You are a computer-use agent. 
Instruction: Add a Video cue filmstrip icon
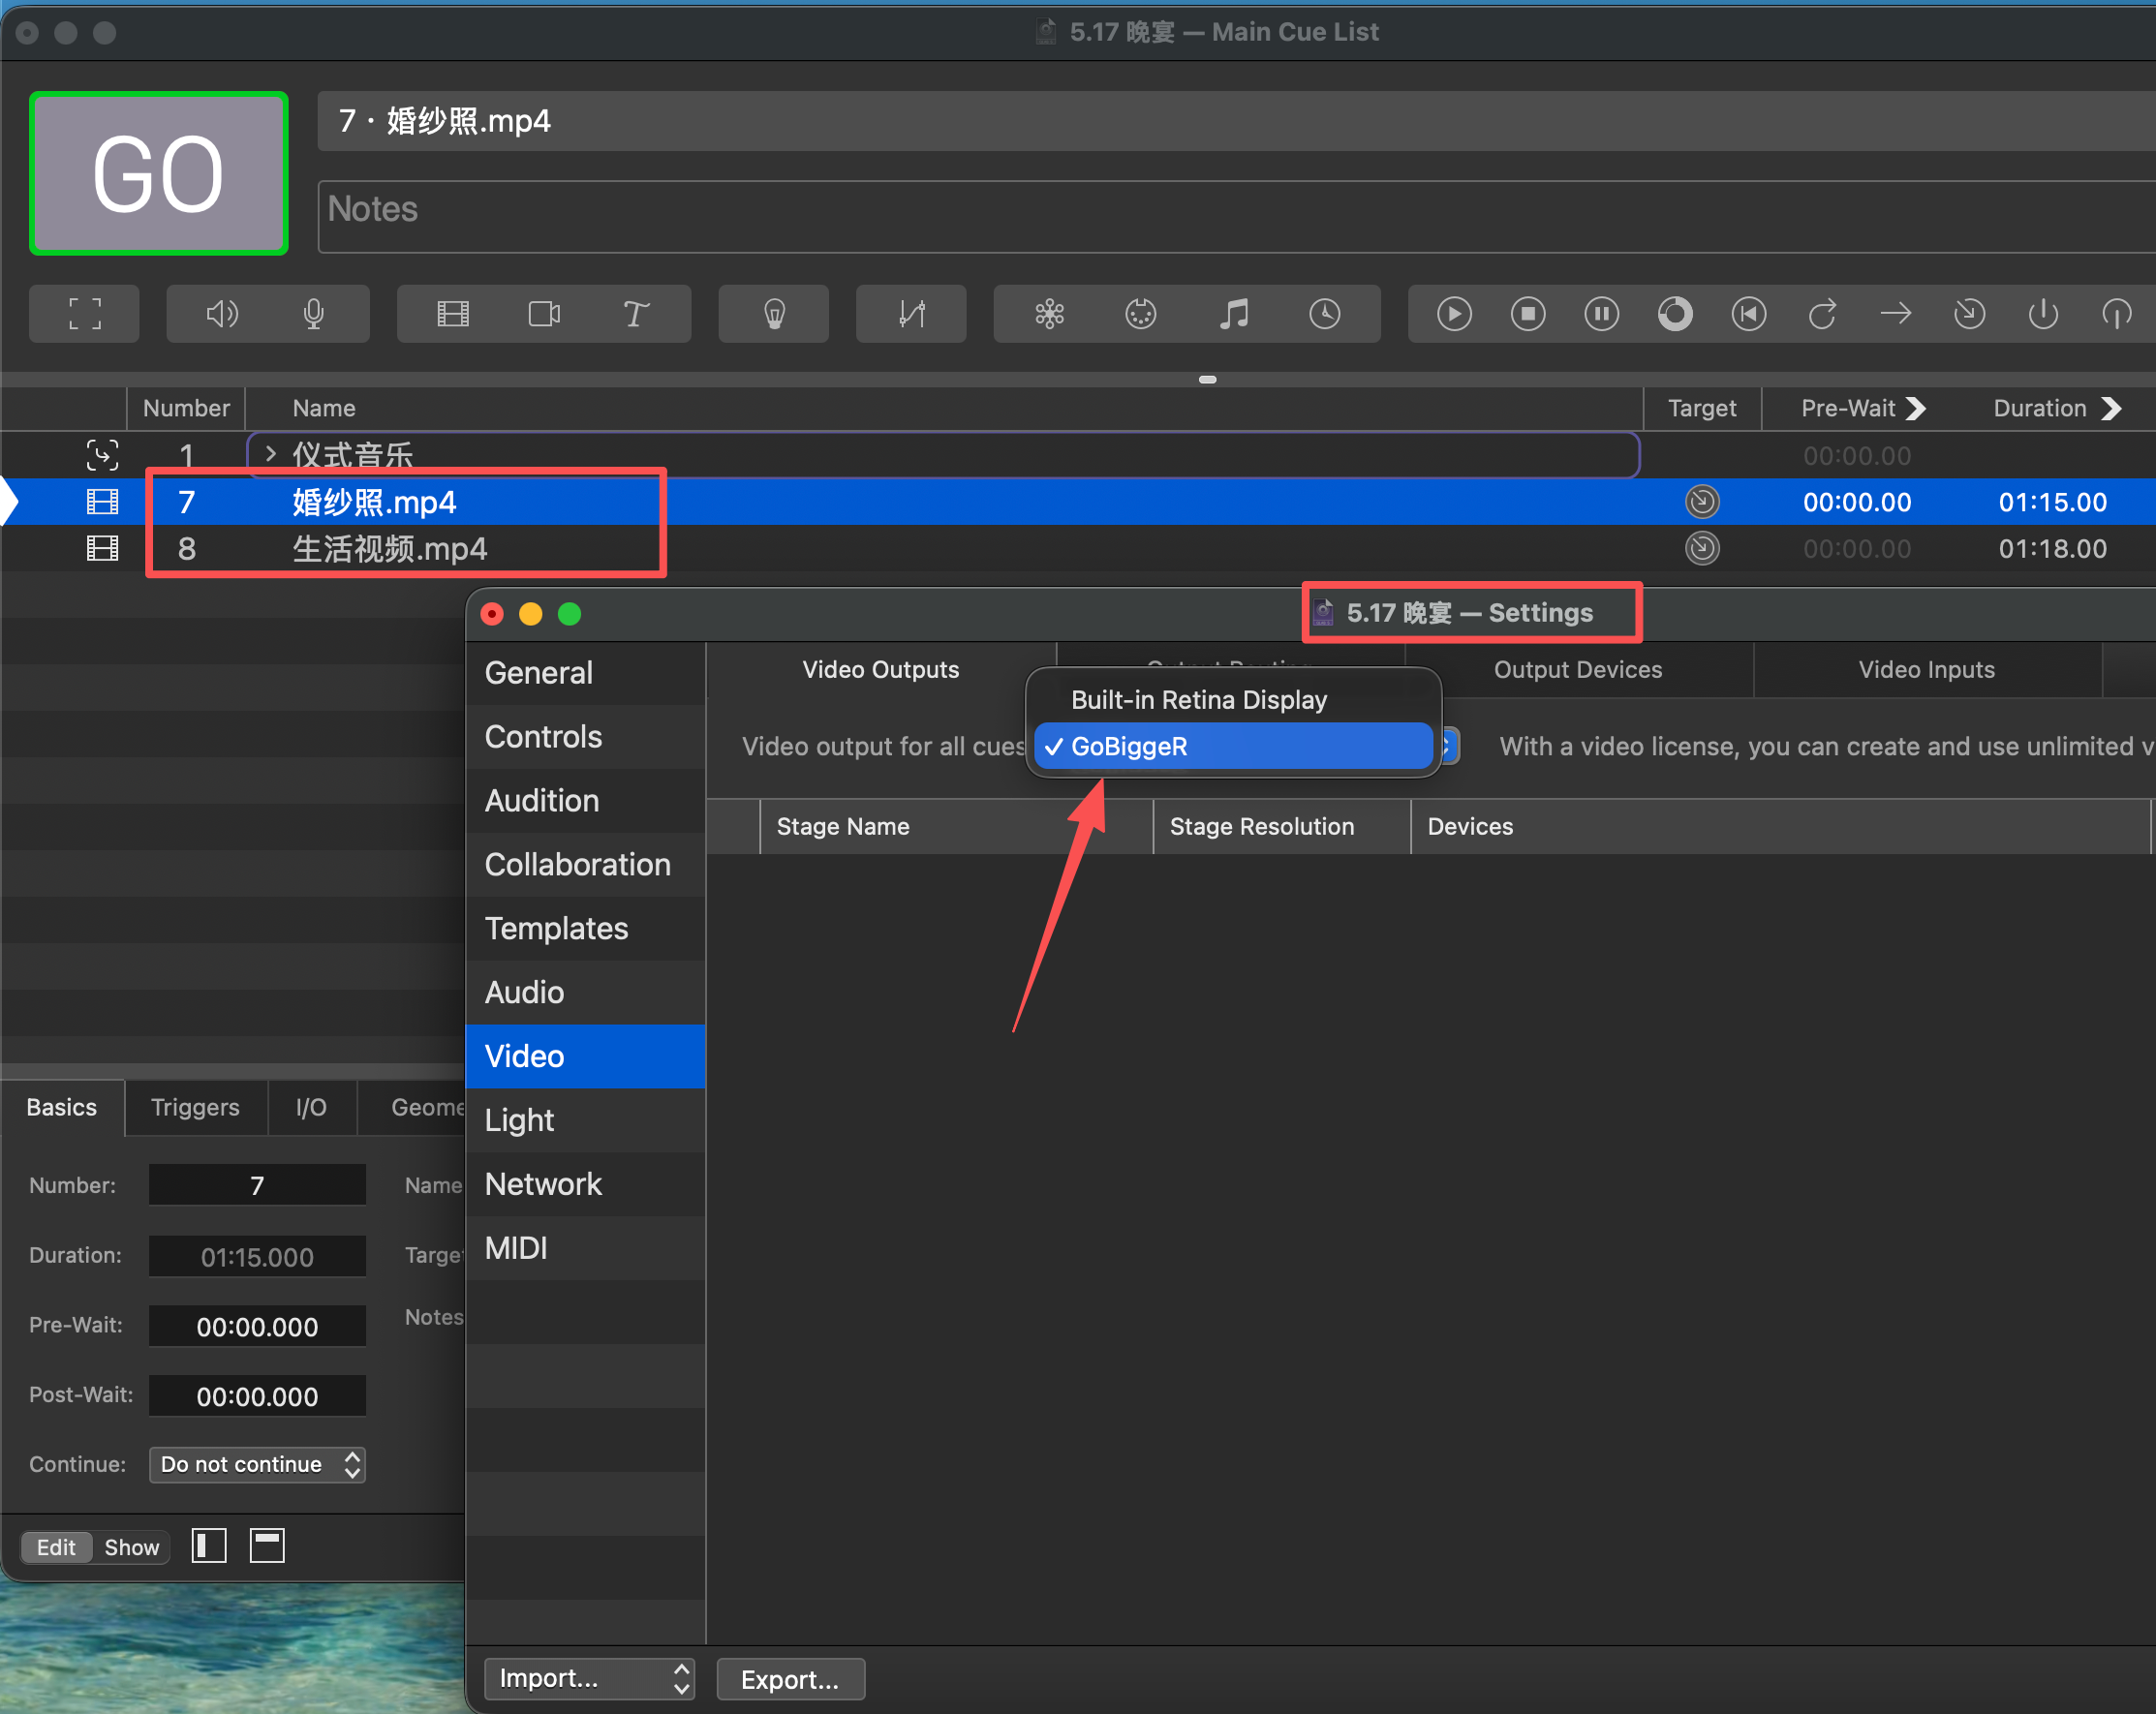[x=453, y=314]
